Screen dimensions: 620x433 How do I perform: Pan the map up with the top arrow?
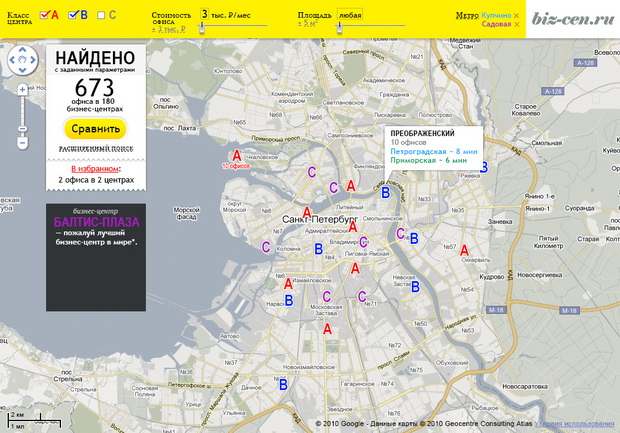click(23, 50)
